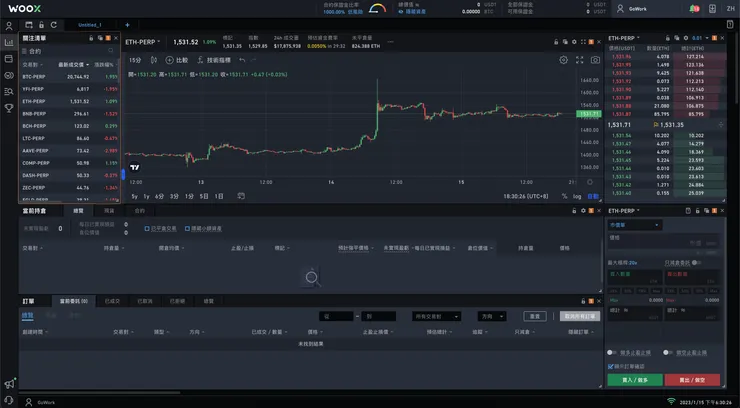Viewport: 740px width, 408px height.
Task: Open the trophy icon in left sidebar
Action: click(8, 108)
